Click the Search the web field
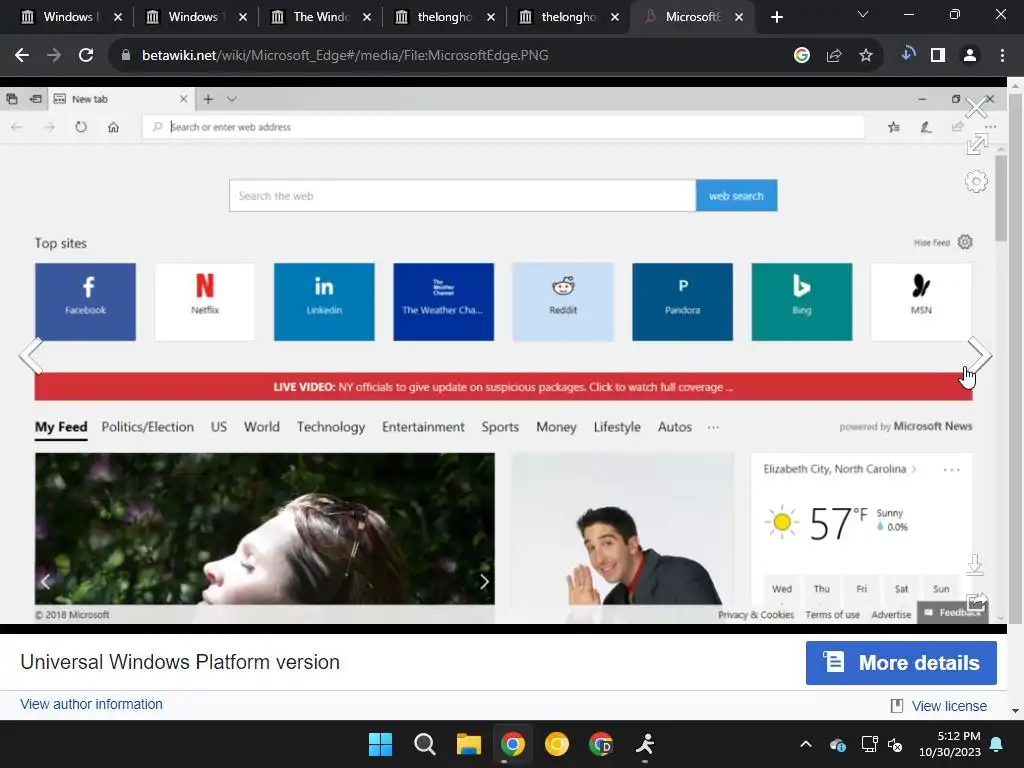Image resolution: width=1024 pixels, height=768 pixels. point(462,196)
